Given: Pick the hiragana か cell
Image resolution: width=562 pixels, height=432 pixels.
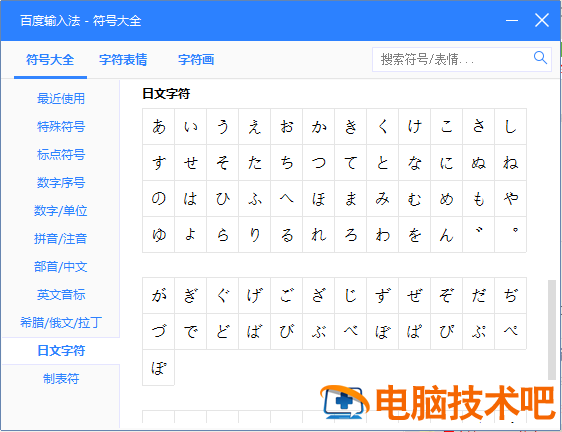Looking at the screenshot, I should 319,127.
